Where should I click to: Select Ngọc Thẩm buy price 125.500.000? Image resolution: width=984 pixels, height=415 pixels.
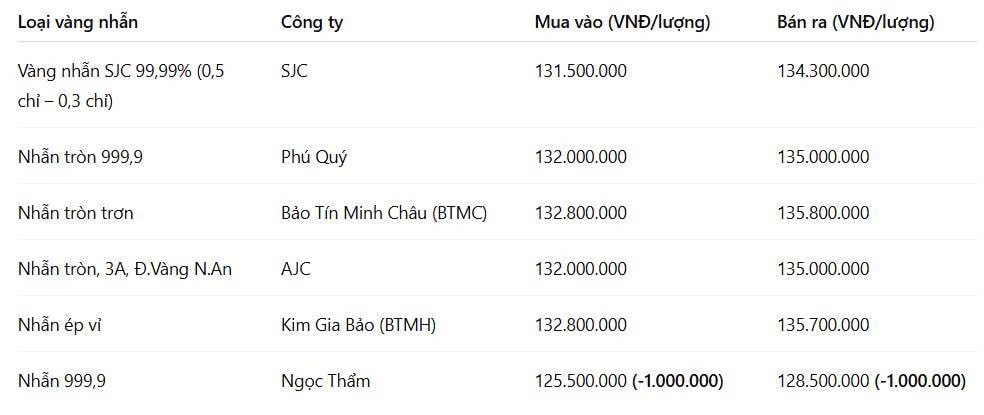point(581,381)
